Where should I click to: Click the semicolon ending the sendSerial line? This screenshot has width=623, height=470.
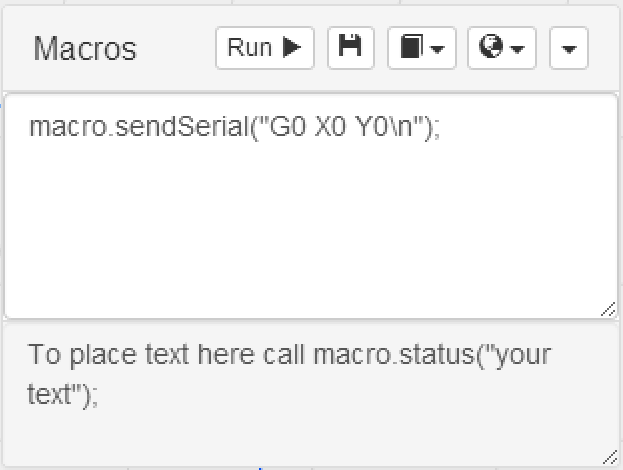pos(436,129)
